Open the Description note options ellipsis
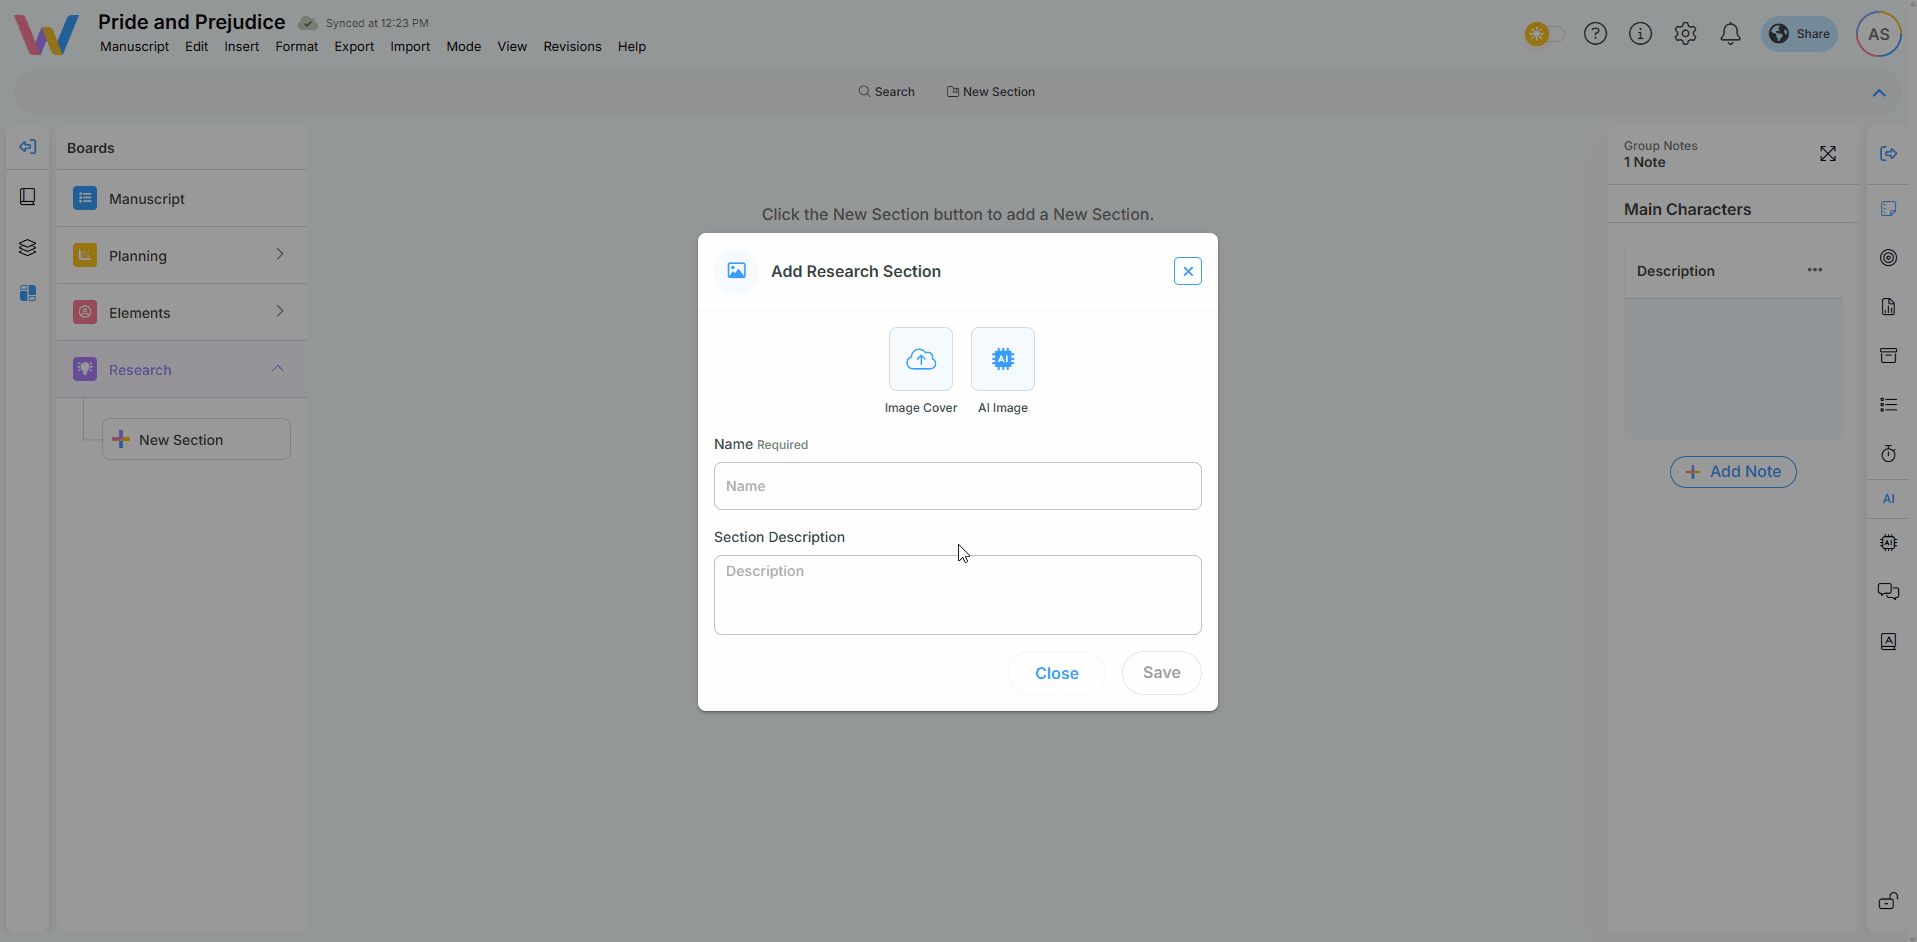The image size is (1917, 942). [1814, 270]
